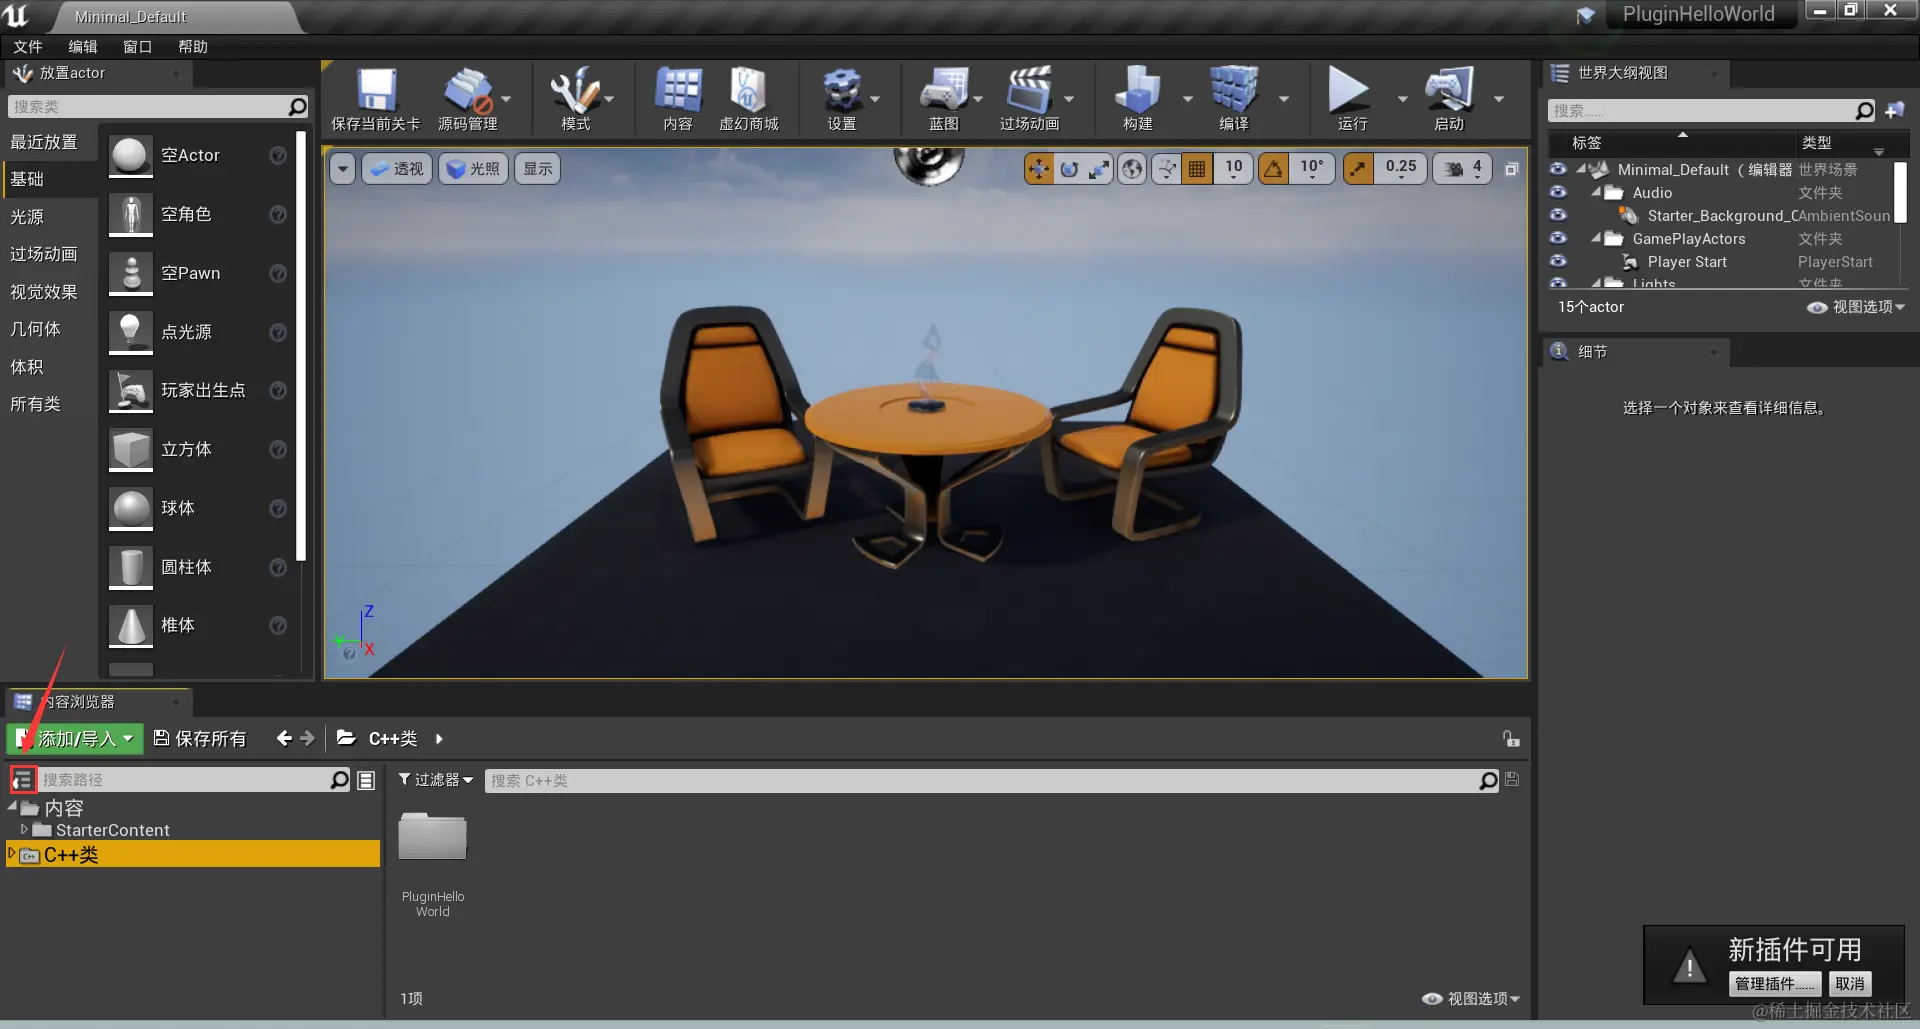
Task: Click the empty Actor icon 空Actor
Action: coord(131,156)
